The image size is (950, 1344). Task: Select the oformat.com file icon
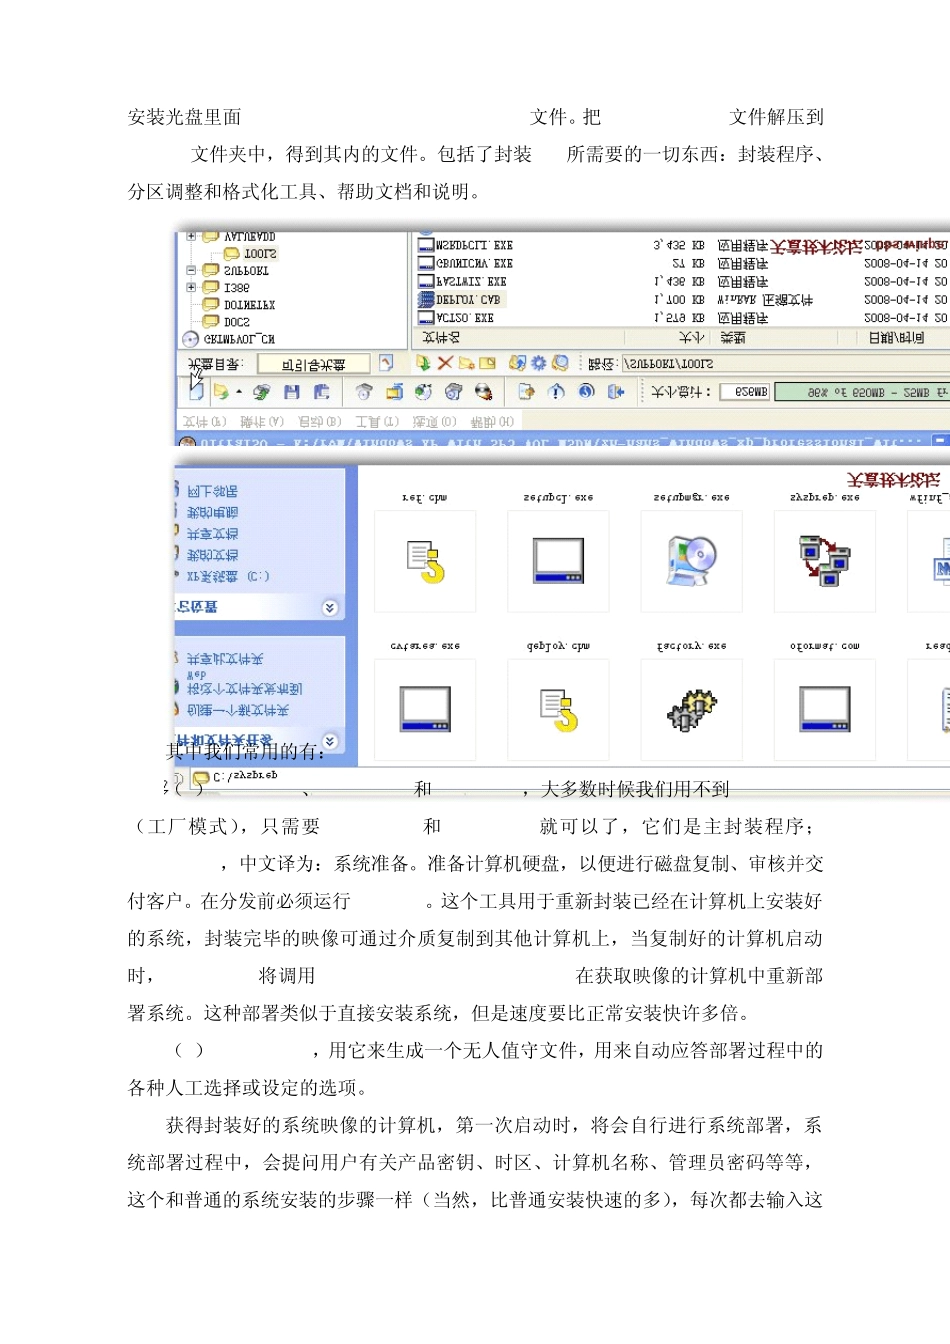click(x=824, y=709)
